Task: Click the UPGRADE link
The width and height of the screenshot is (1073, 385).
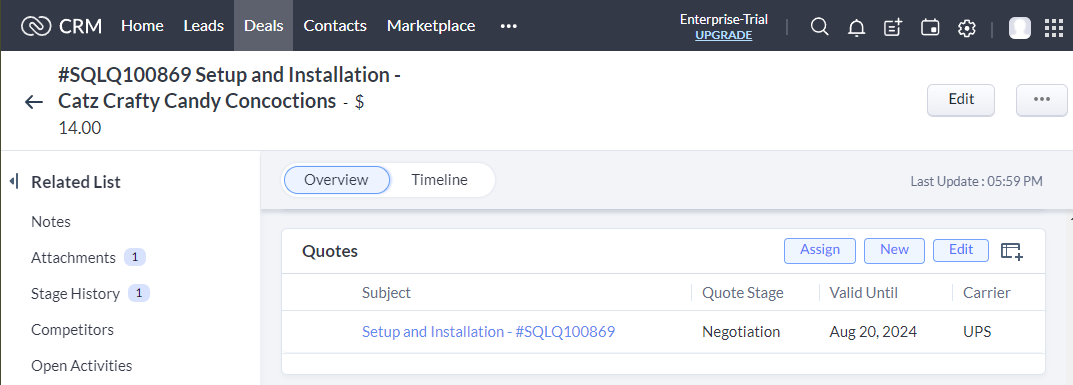Action: 723,35
